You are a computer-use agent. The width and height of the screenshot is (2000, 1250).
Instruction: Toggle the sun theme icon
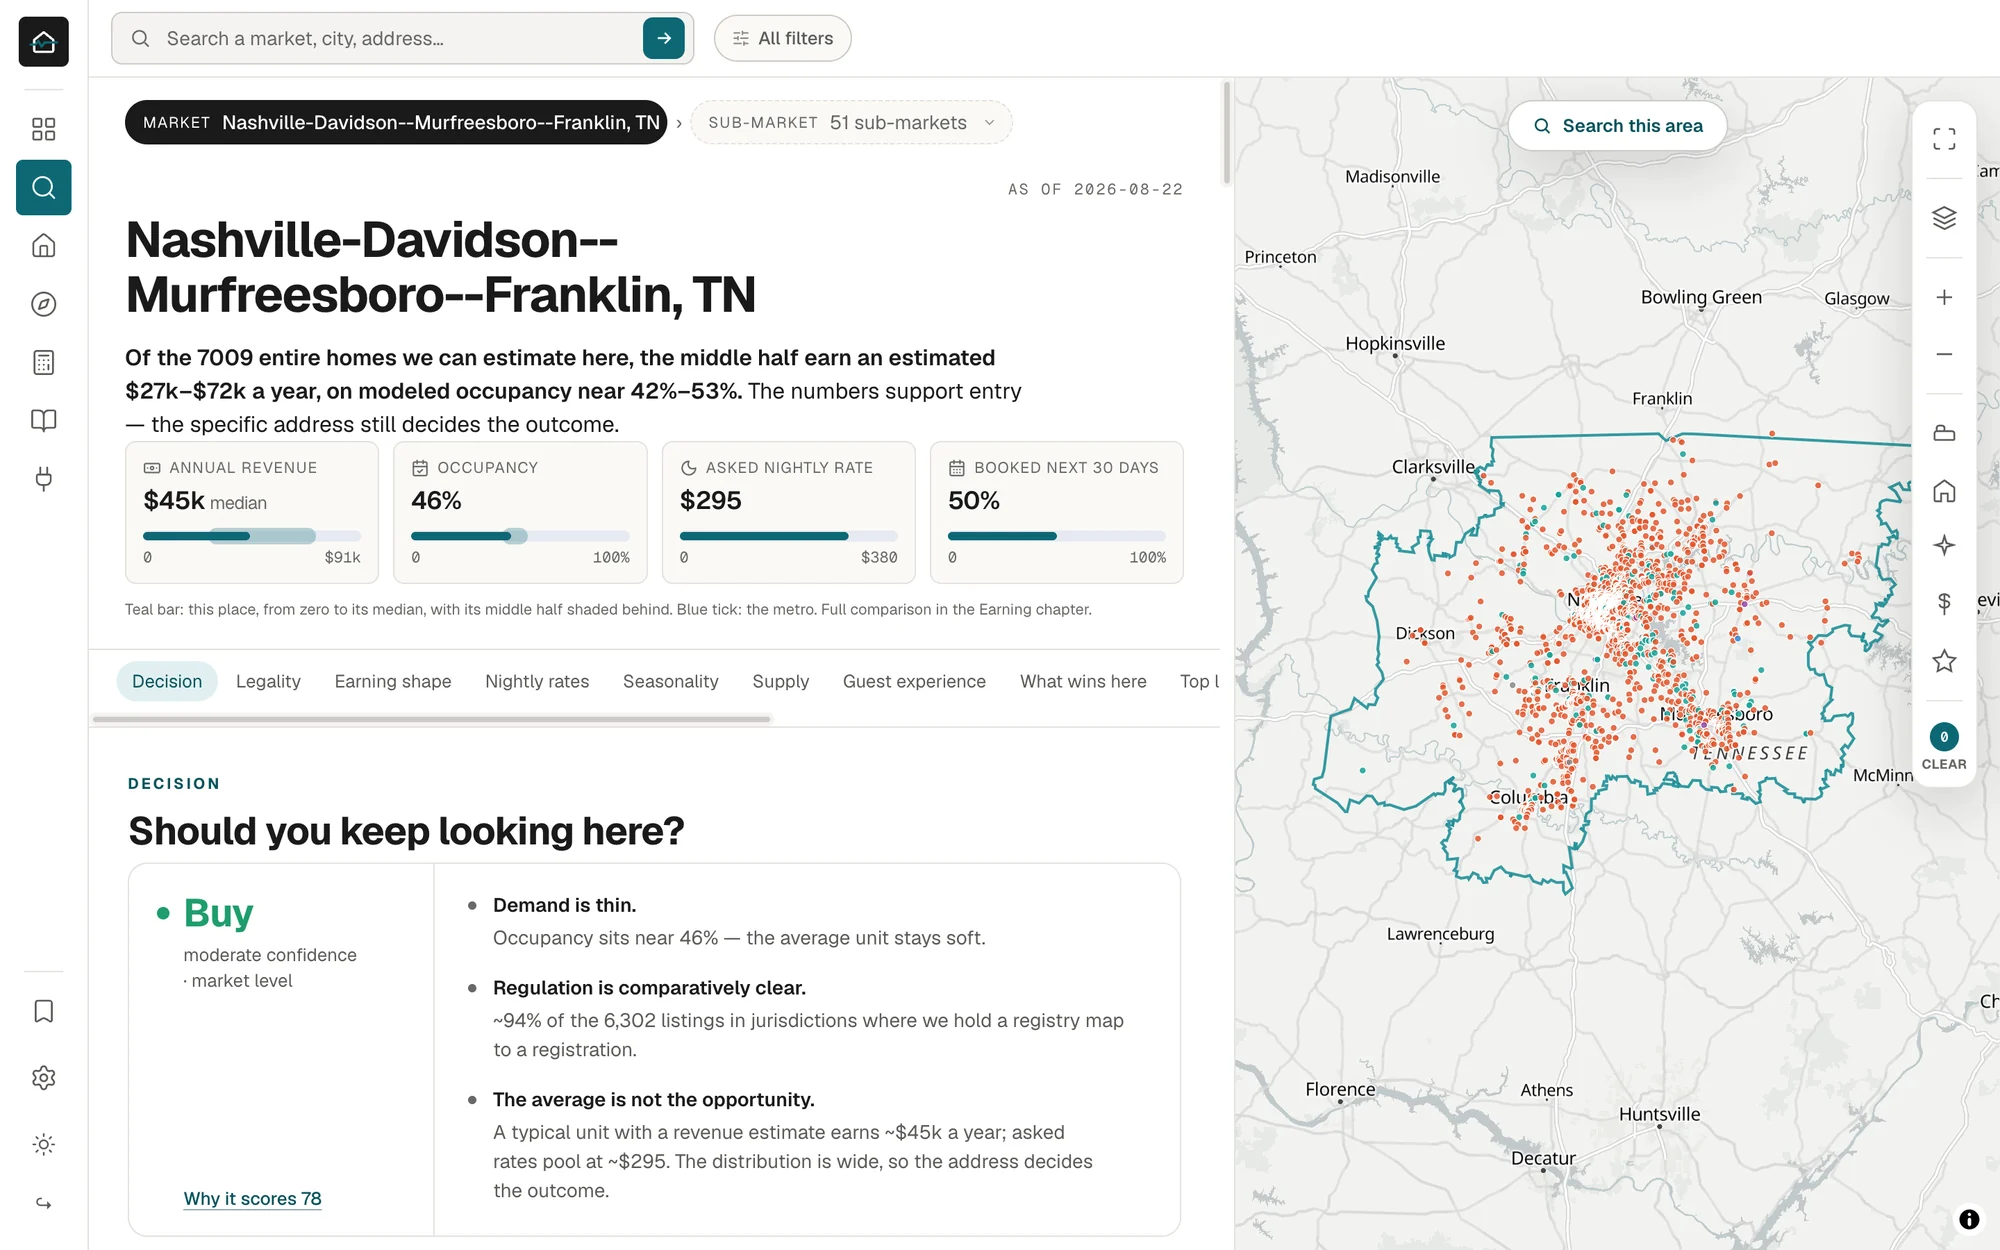(x=44, y=1144)
